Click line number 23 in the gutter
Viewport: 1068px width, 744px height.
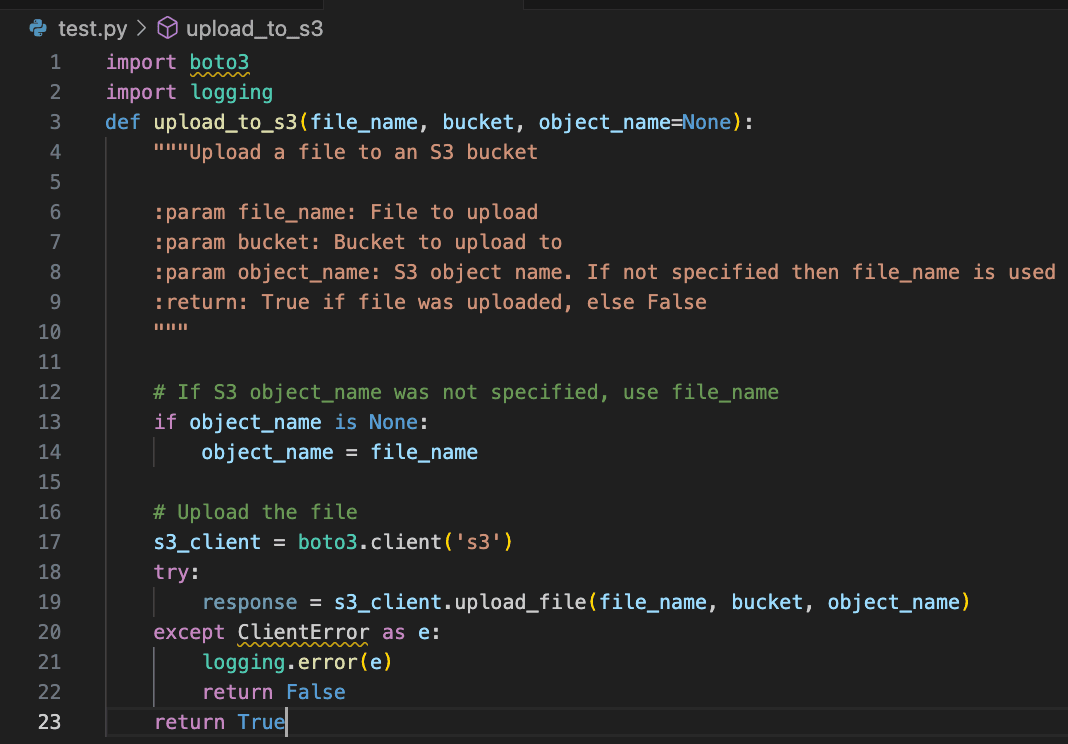(x=49, y=722)
